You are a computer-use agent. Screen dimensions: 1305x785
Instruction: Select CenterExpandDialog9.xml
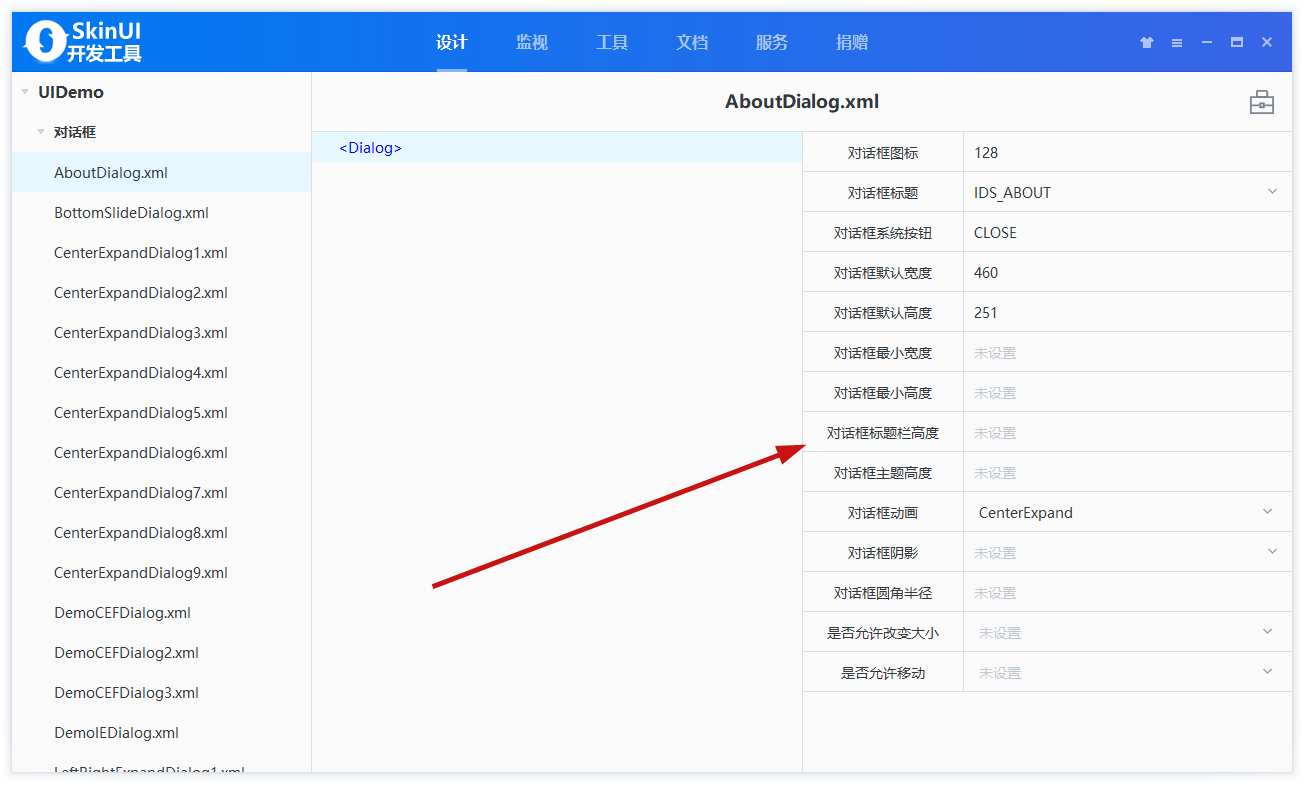tap(162, 572)
